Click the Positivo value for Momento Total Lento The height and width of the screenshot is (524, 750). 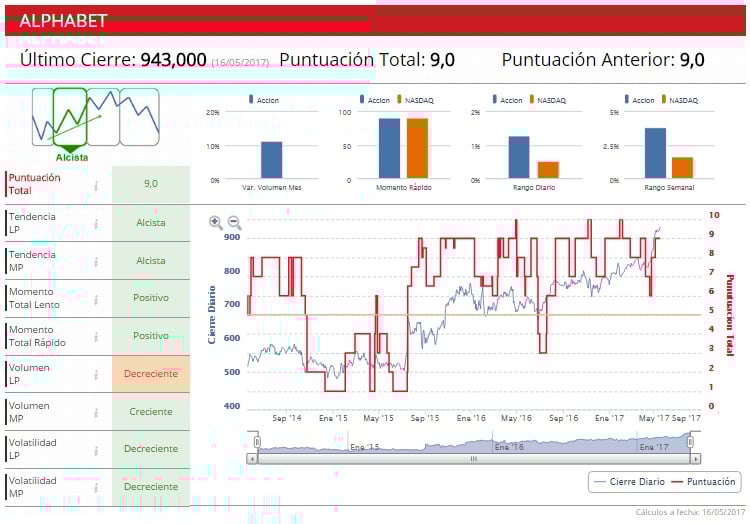click(x=151, y=298)
